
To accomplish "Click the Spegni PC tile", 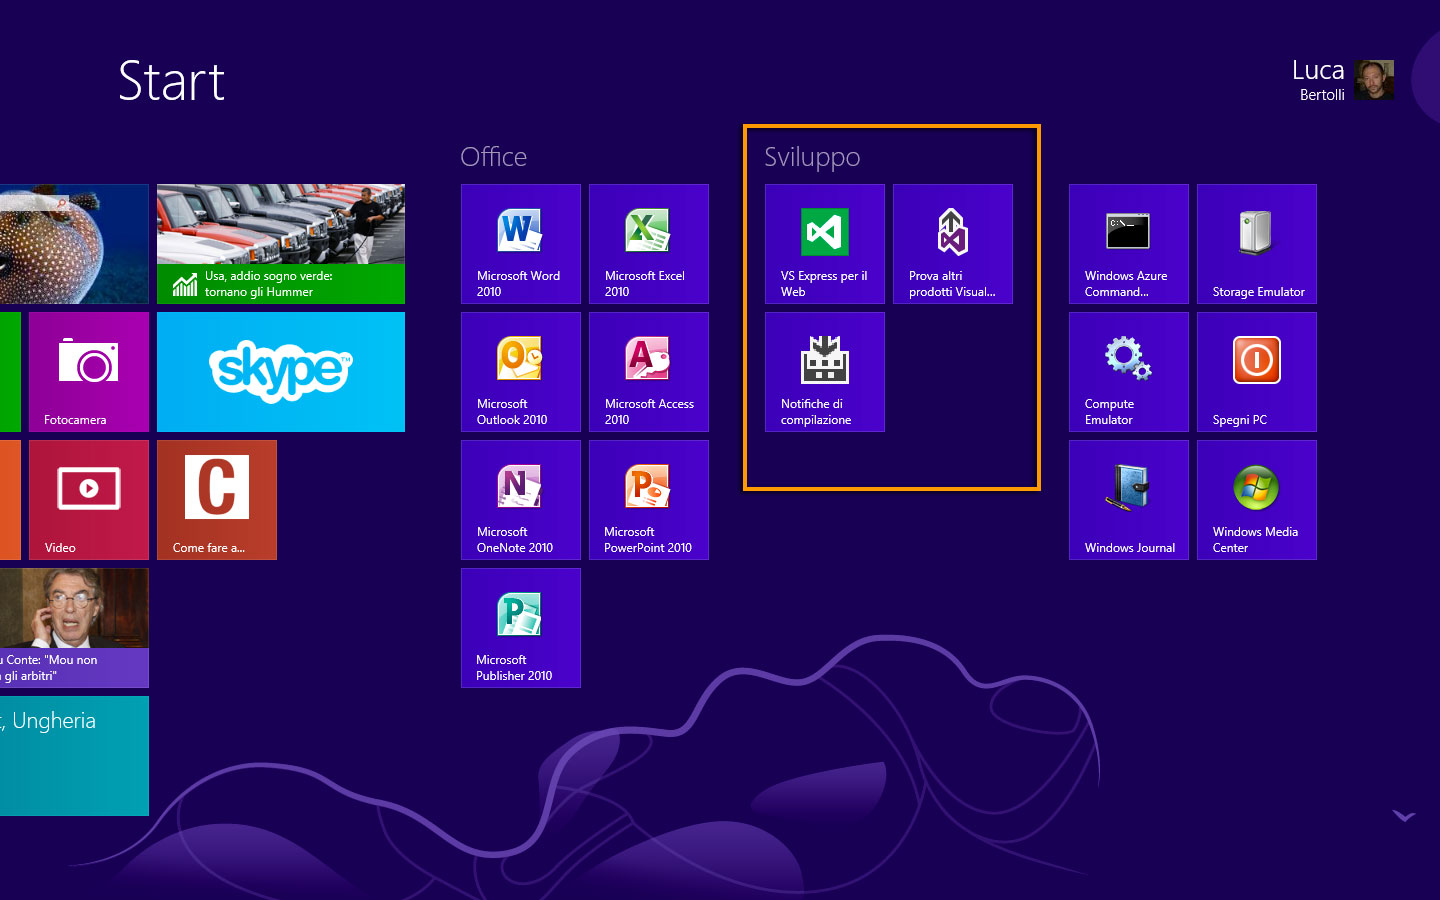I will point(1257,372).
